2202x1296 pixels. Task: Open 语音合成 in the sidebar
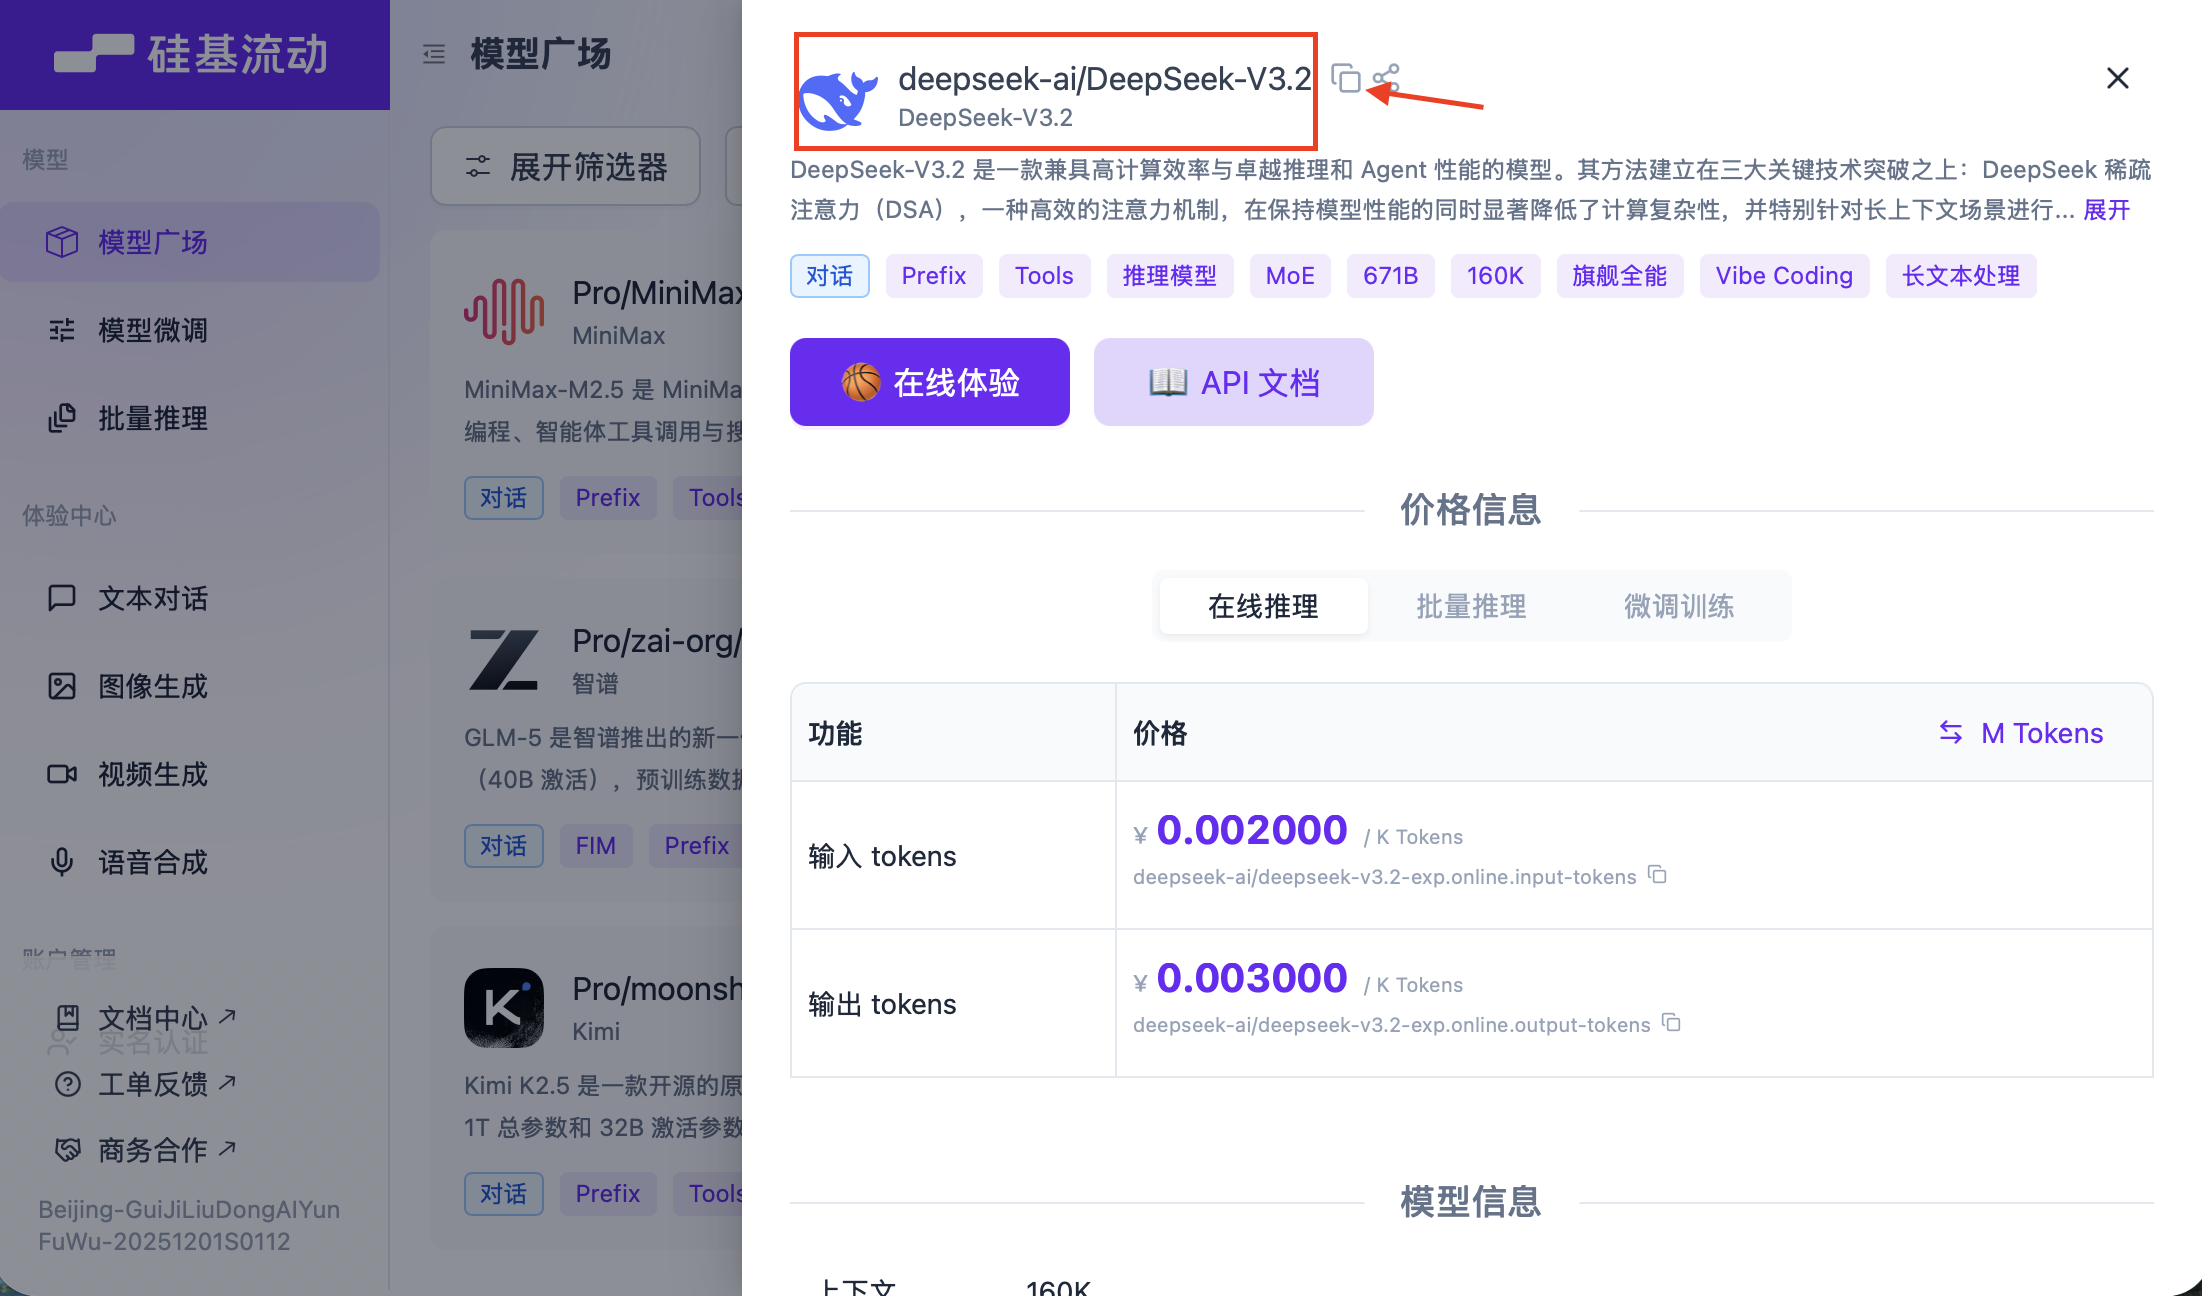(x=190, y=862)
